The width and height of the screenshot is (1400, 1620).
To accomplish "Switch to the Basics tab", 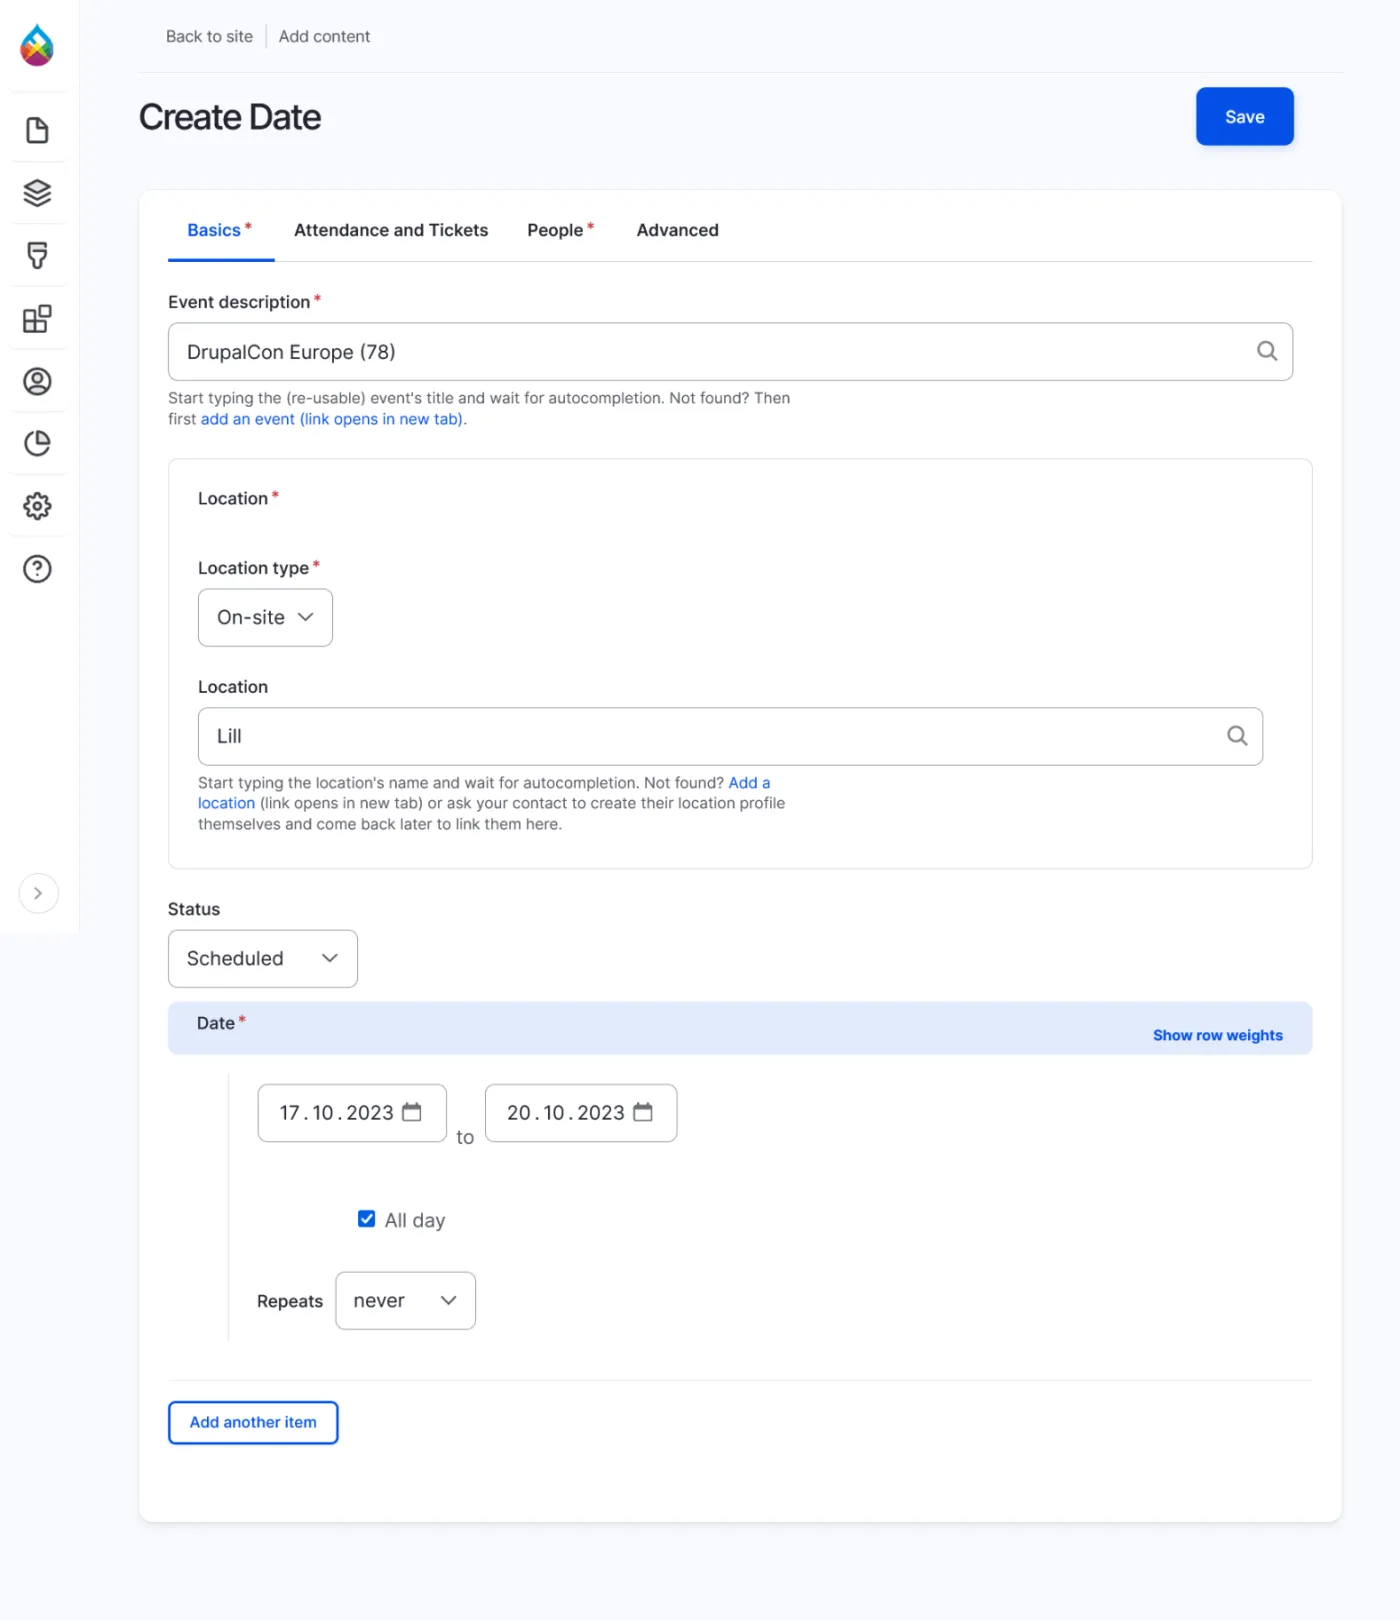I will pyautogui.click(x=220, y=230).
